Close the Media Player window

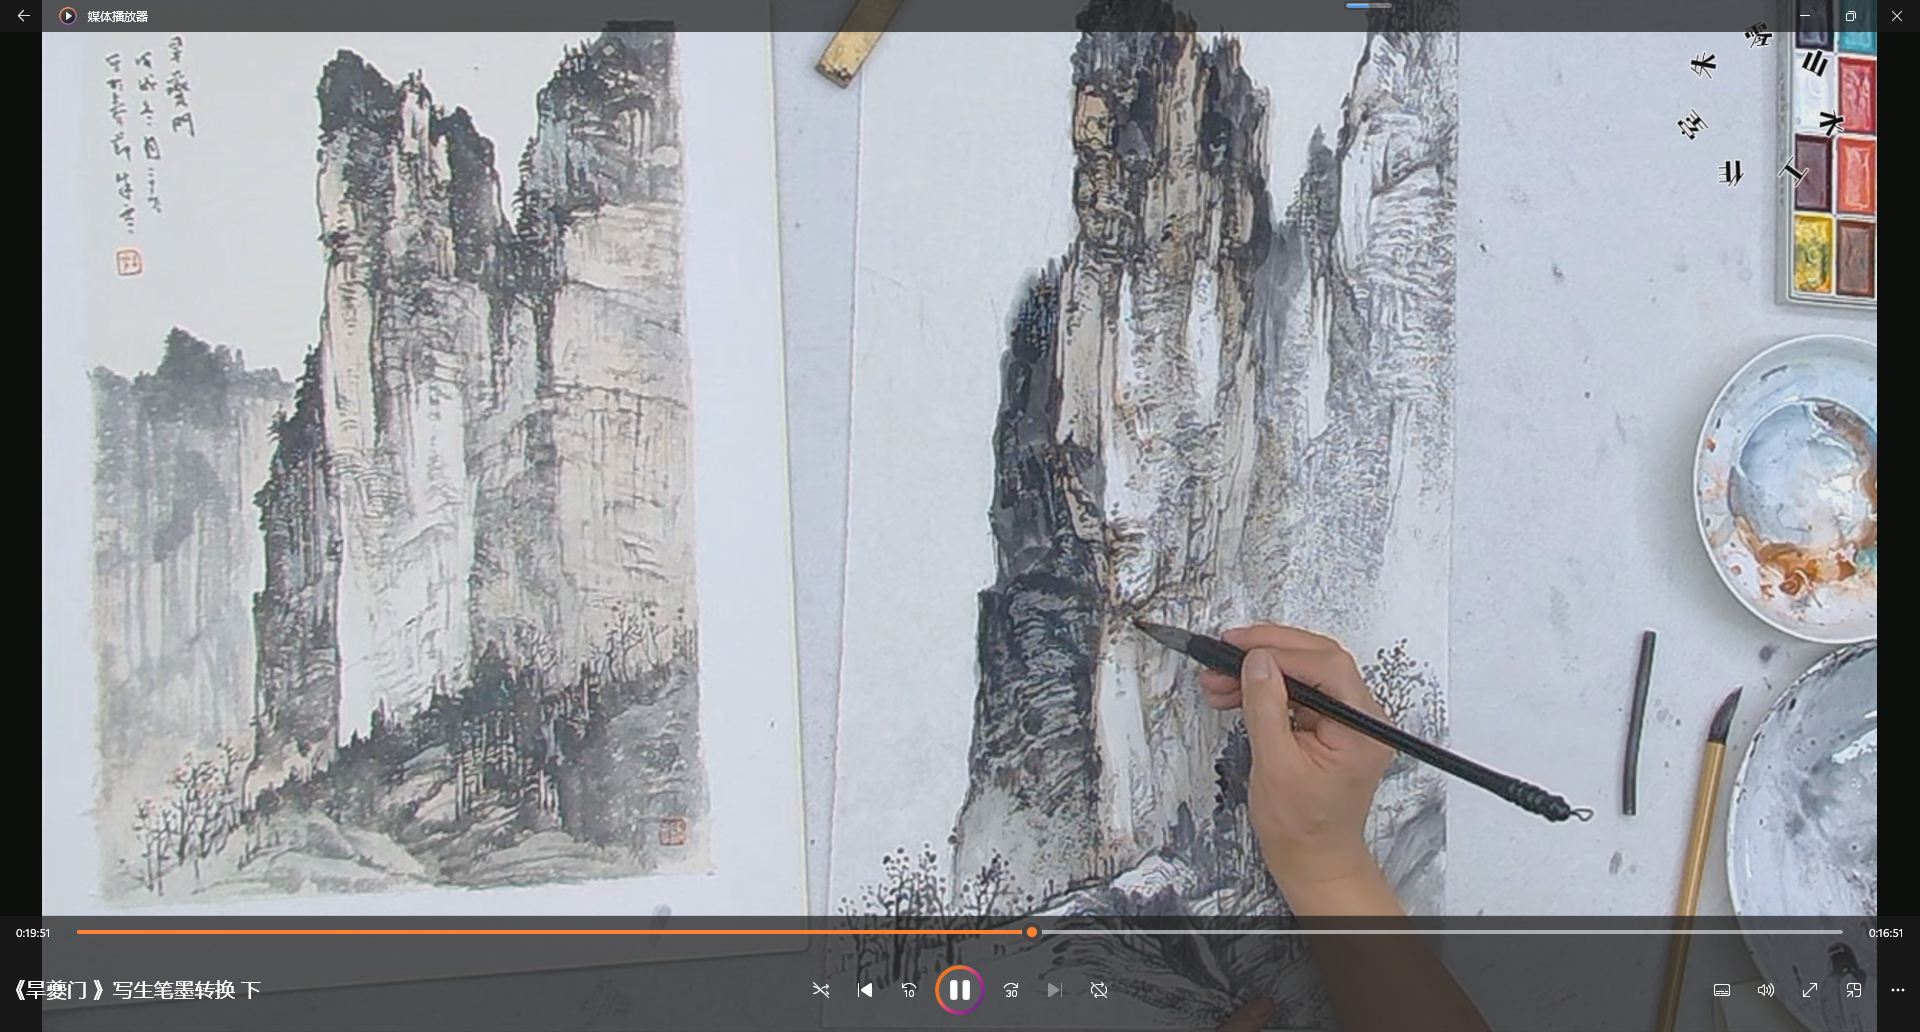pyautogui.click(x=1897, y=16)
